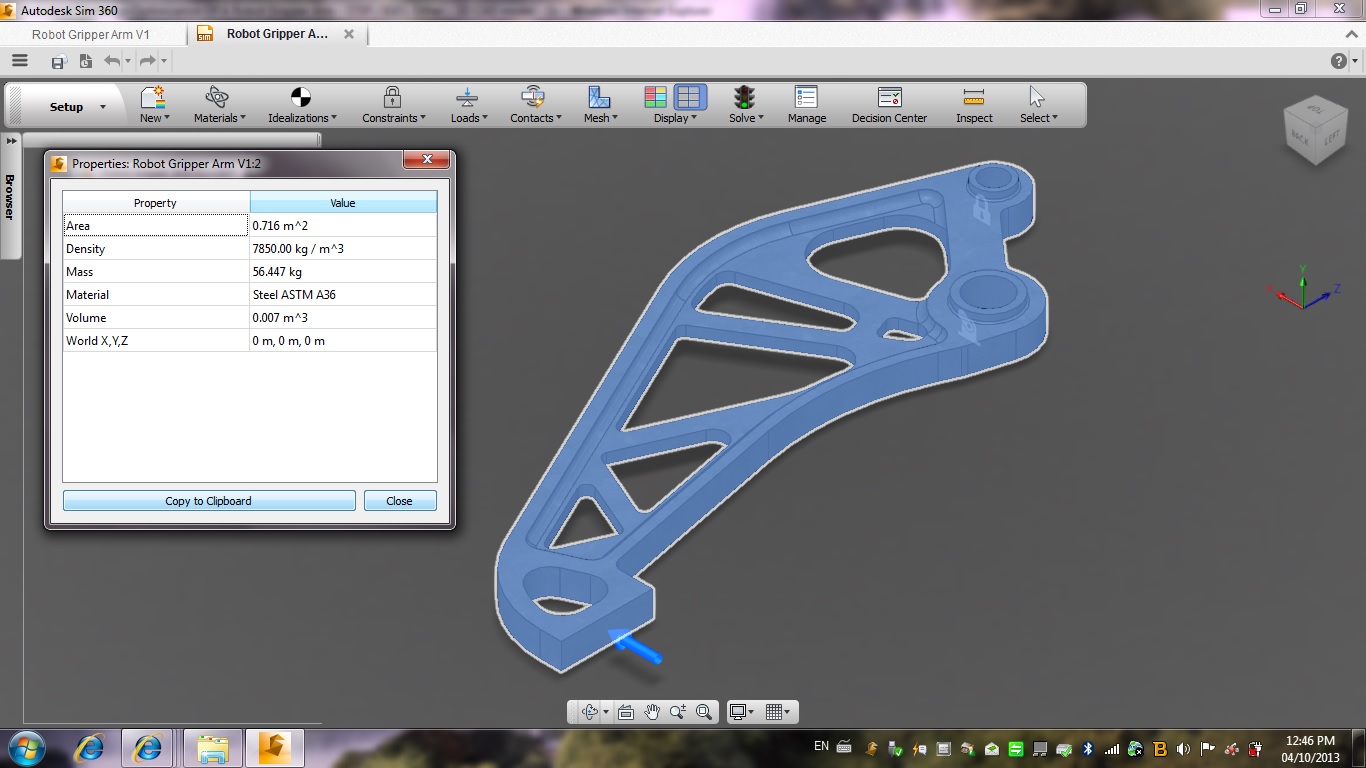Select the Pan hand tool
Viewport: 1366px width, 768px height.
coord(652,712)
